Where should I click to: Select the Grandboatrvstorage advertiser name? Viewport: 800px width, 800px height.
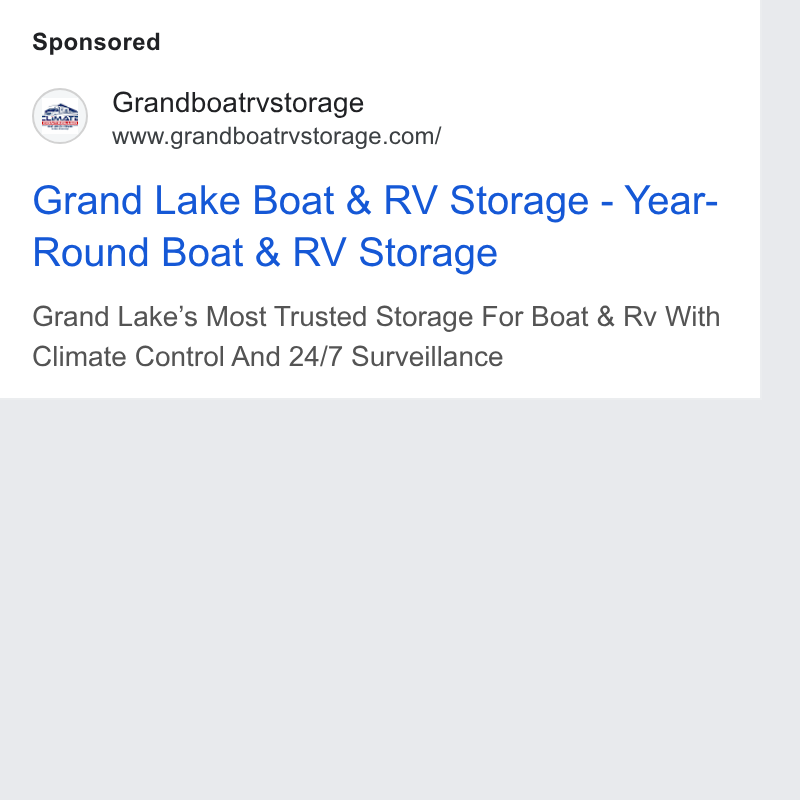(238, 103)
